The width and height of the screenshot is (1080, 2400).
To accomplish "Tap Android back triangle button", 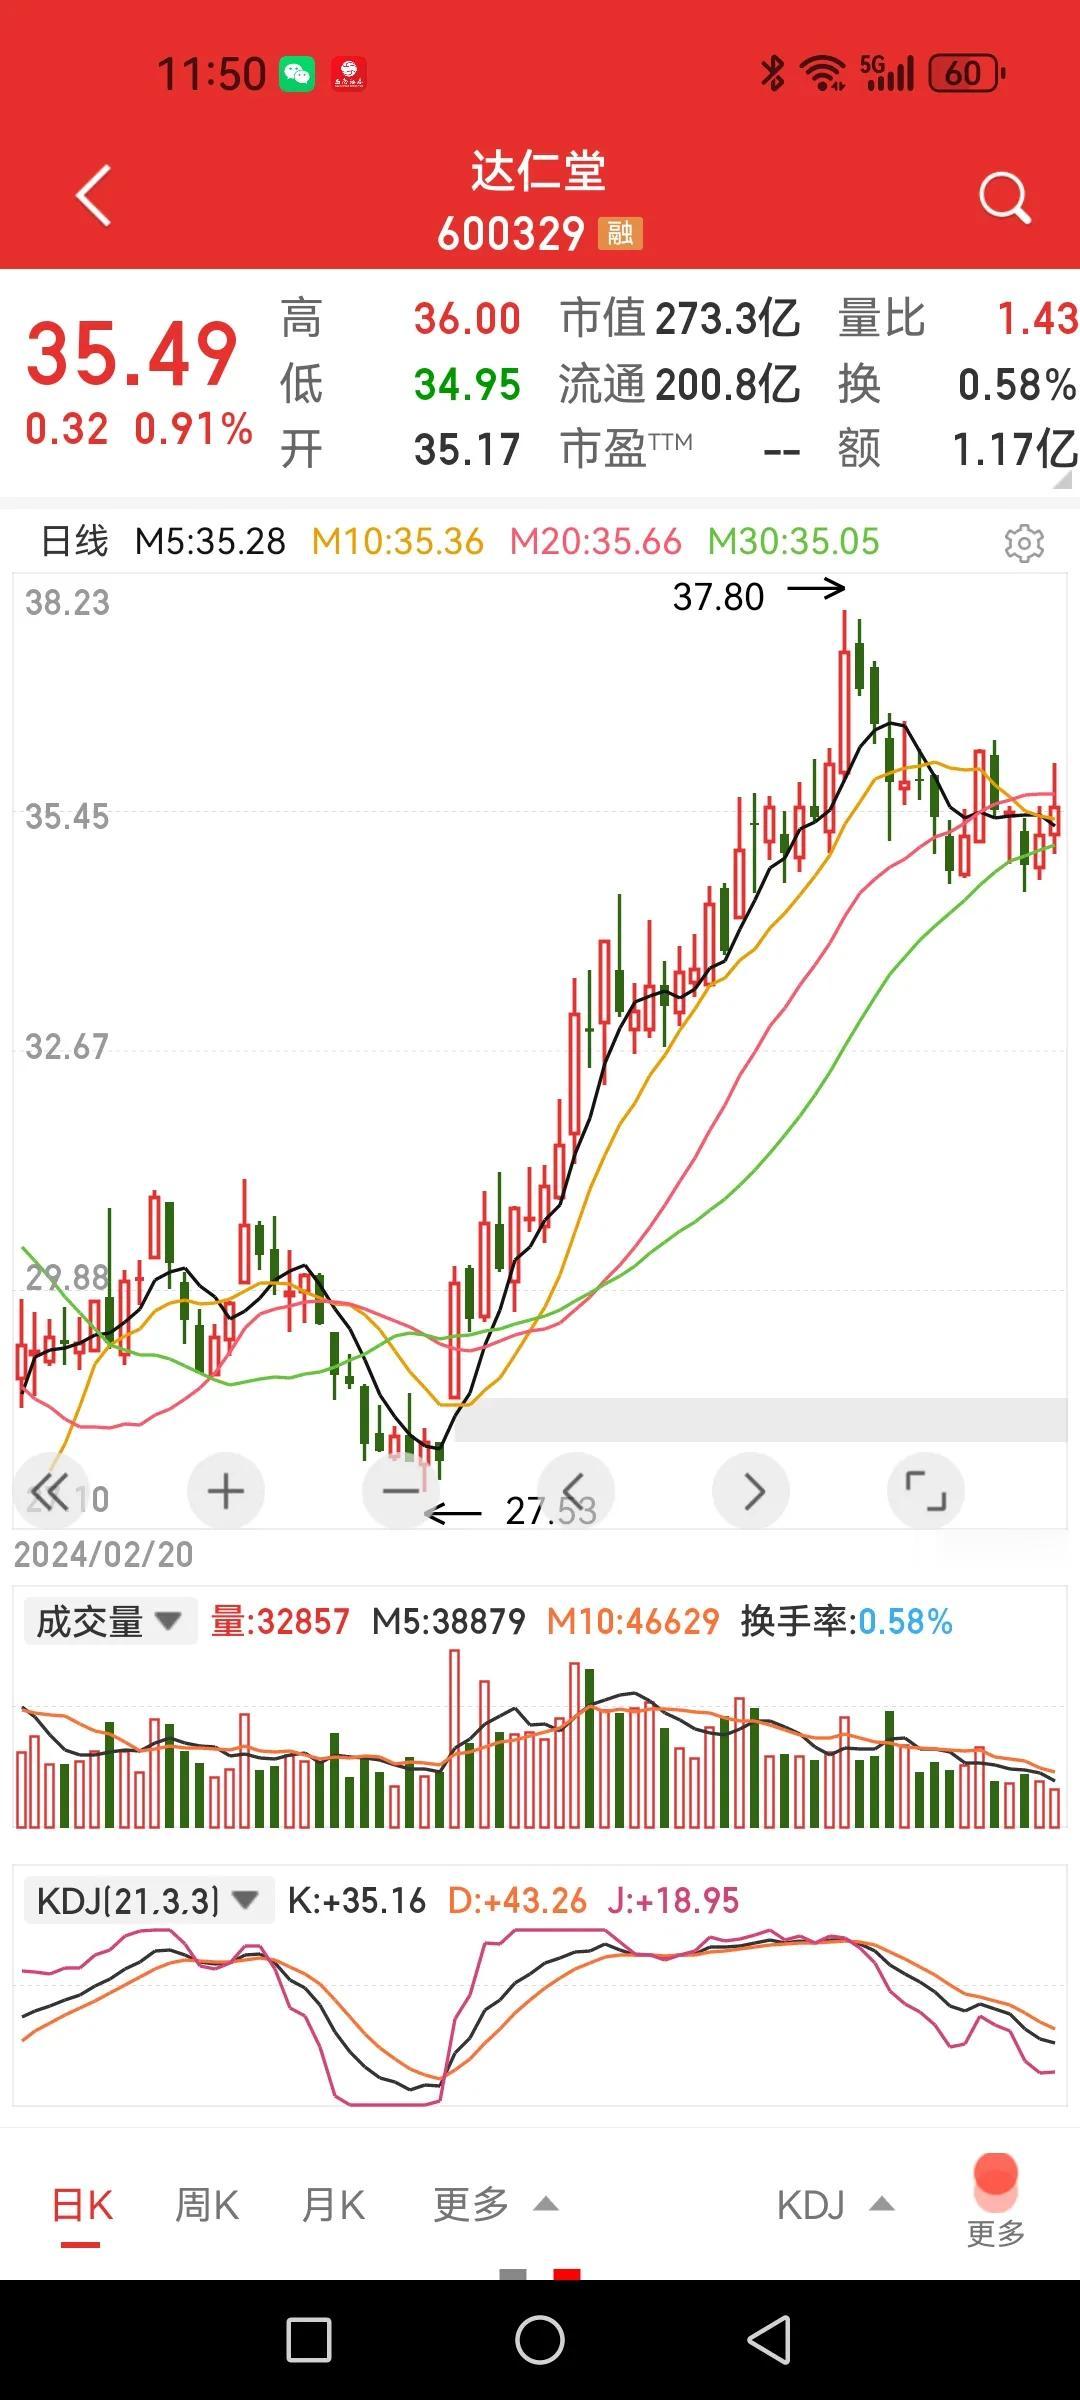I will [x=770, y=2340].
